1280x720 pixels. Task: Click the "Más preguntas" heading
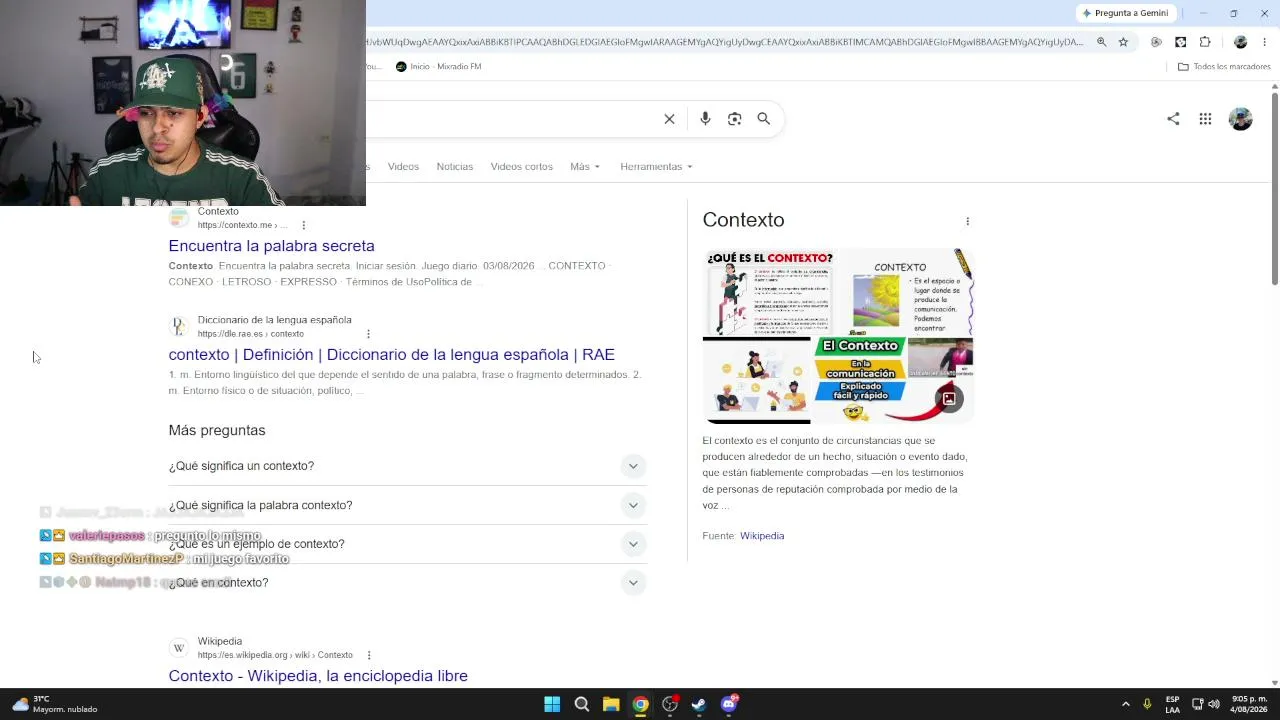[217, 430]
